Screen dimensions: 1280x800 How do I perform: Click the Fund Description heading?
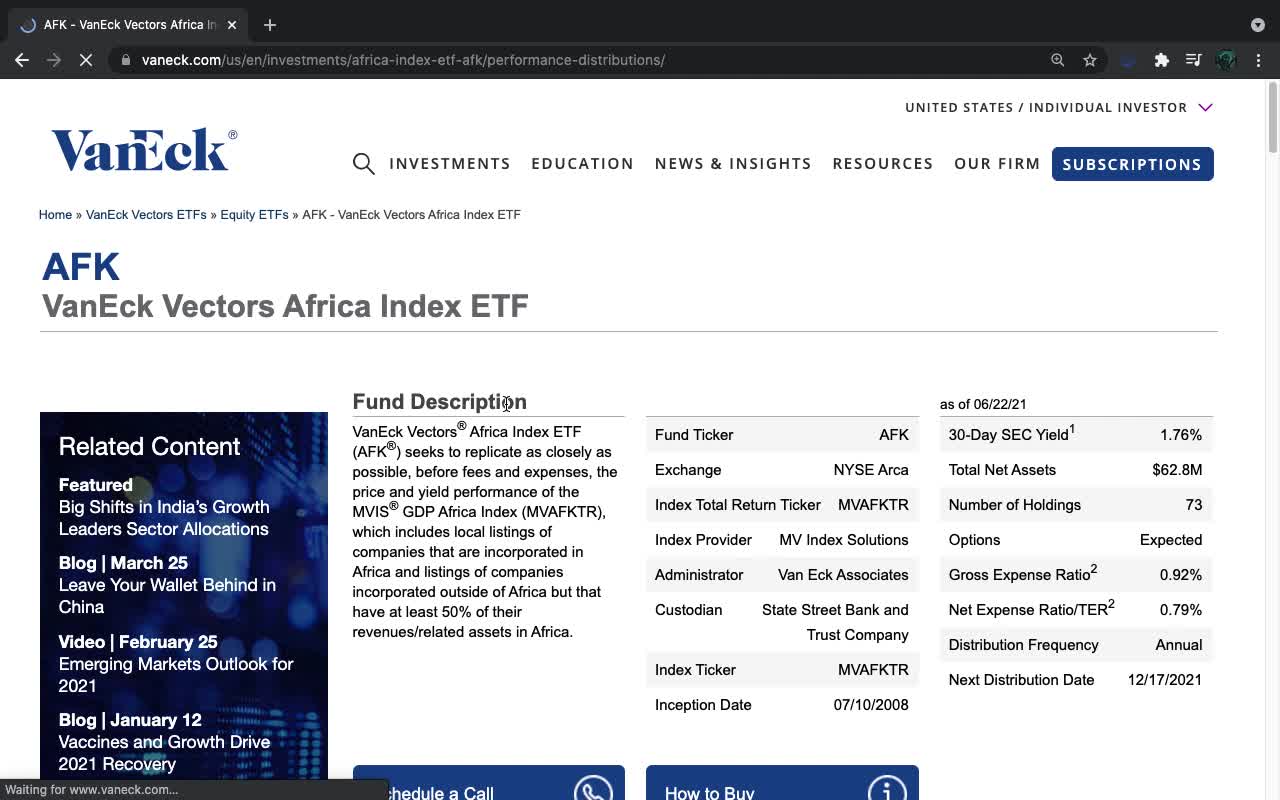coord(439,402)
